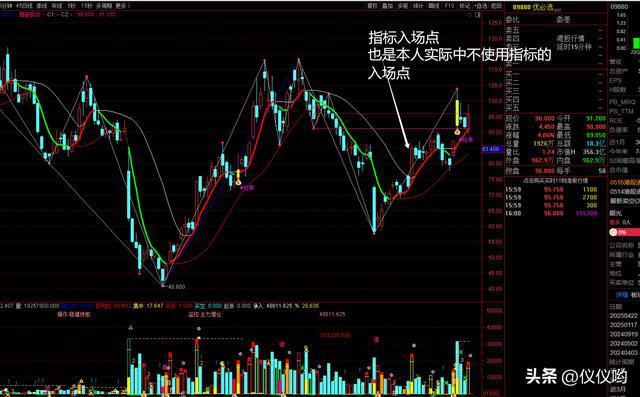Click the diamond icon above the price axis
This screenshot has height=397, width=640.
click(x=469, y=15)
